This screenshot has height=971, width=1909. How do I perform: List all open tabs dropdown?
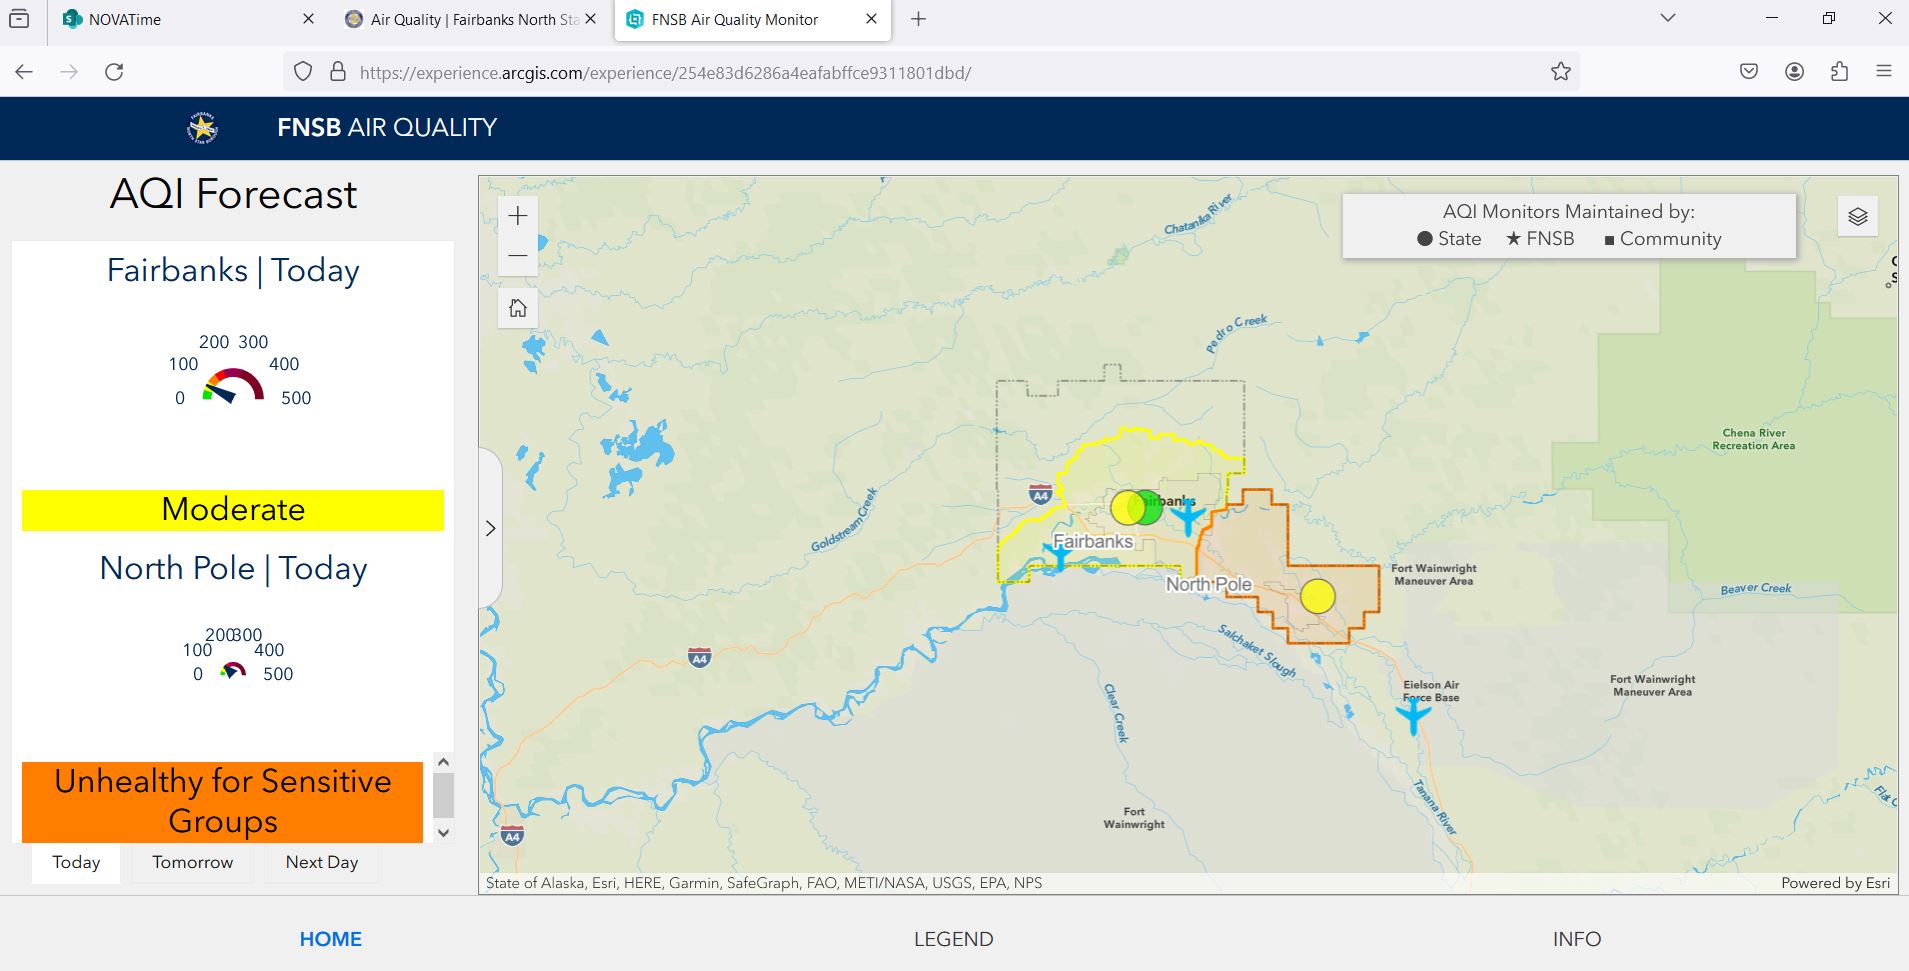coord(1667,19)
